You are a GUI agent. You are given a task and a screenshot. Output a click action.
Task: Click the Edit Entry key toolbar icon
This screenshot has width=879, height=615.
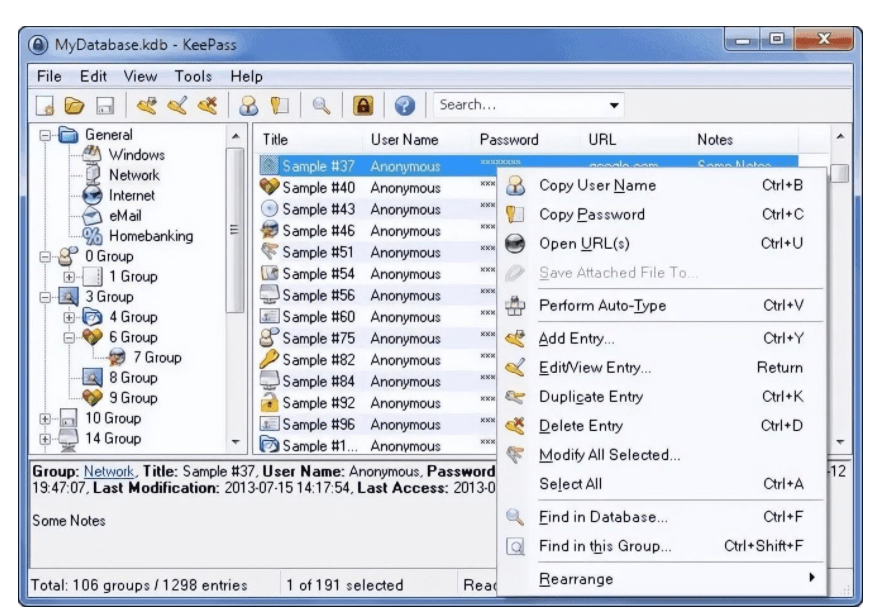click(177, 105)
